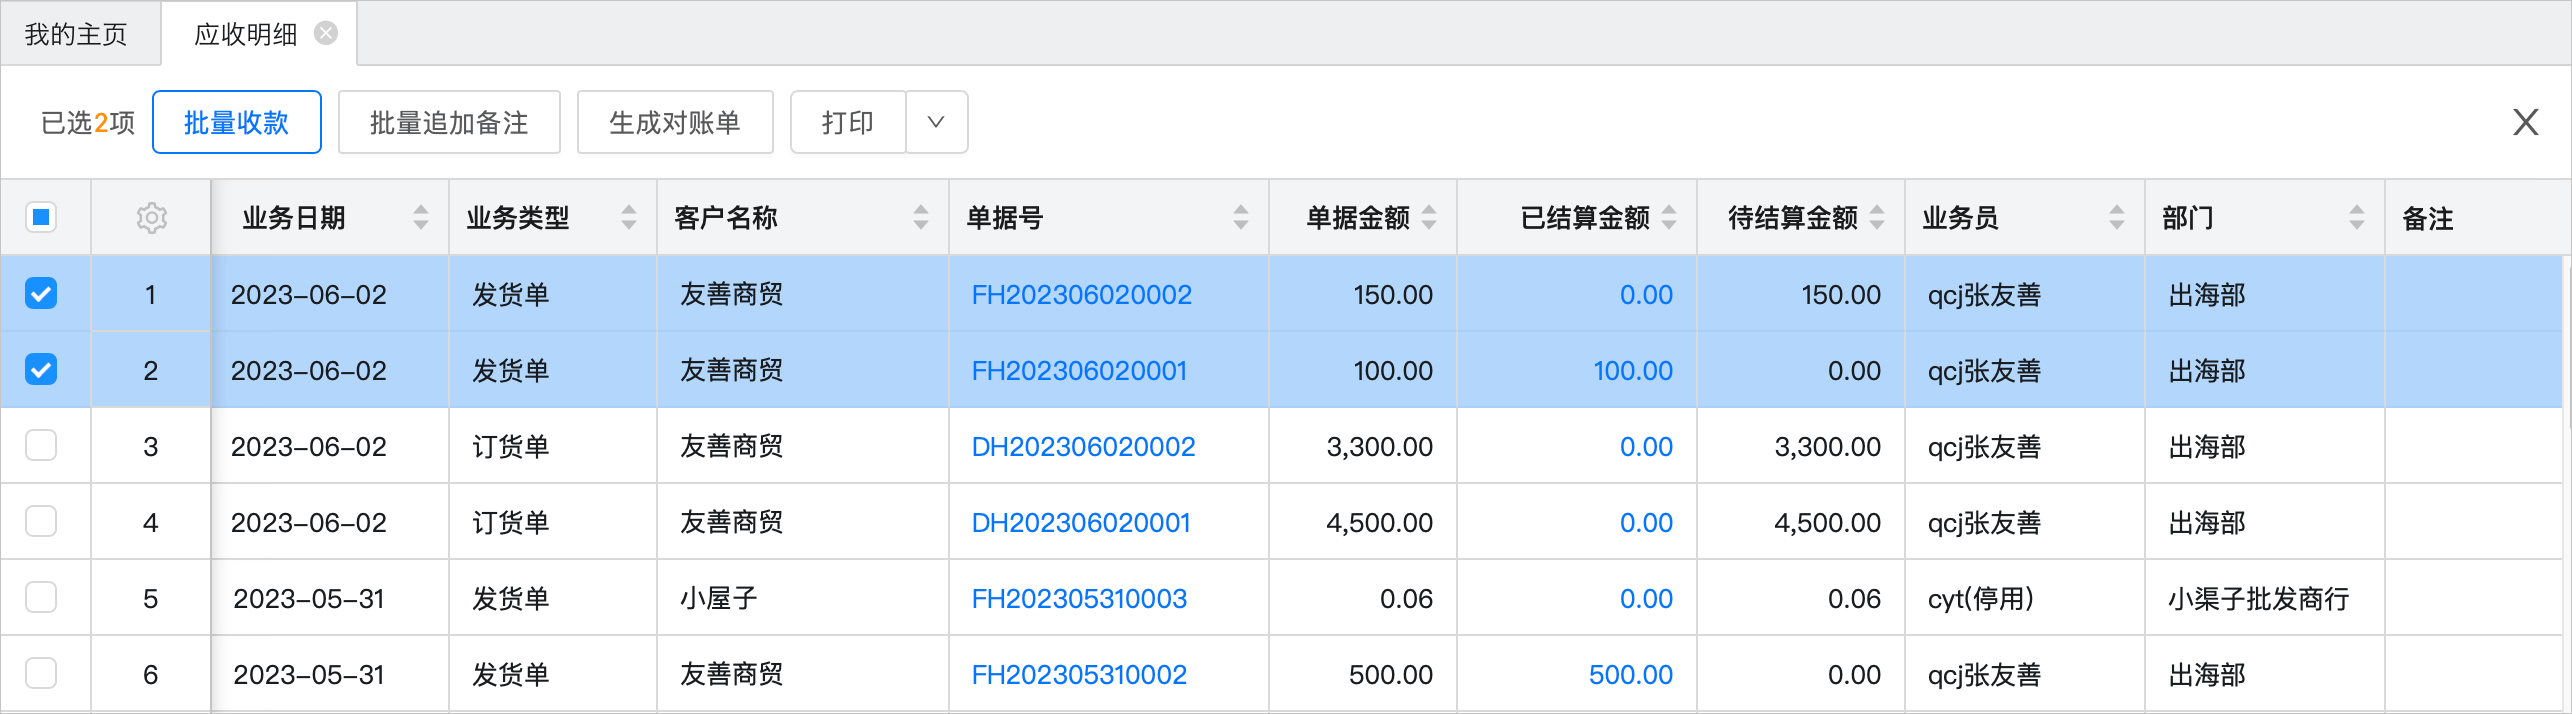Sort by 单据金额 using sort arrows
The width and height of the screenshot is (2572, 714).
click(x=1429, y=218)
